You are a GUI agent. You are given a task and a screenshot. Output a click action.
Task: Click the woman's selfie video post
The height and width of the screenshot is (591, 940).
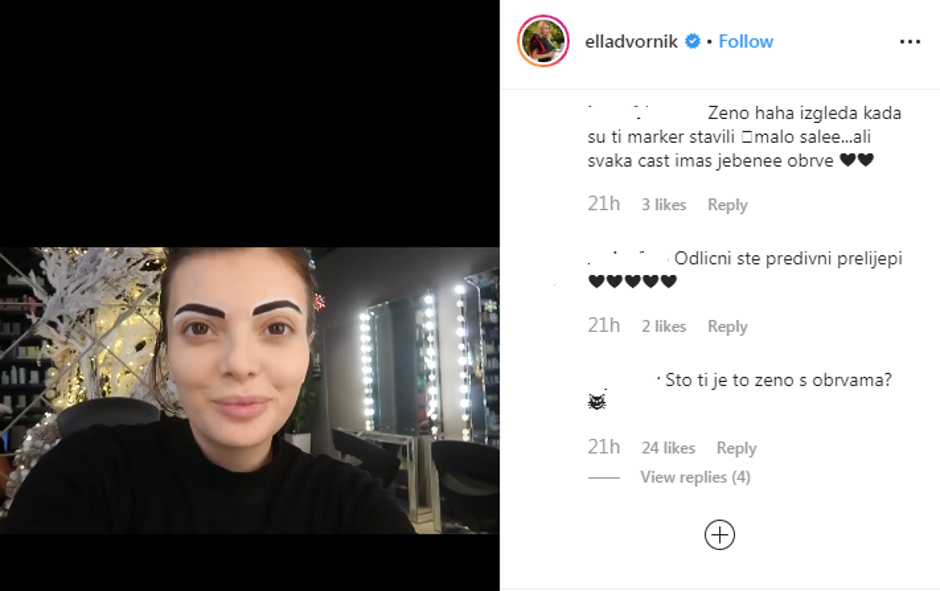coord(249,390)
